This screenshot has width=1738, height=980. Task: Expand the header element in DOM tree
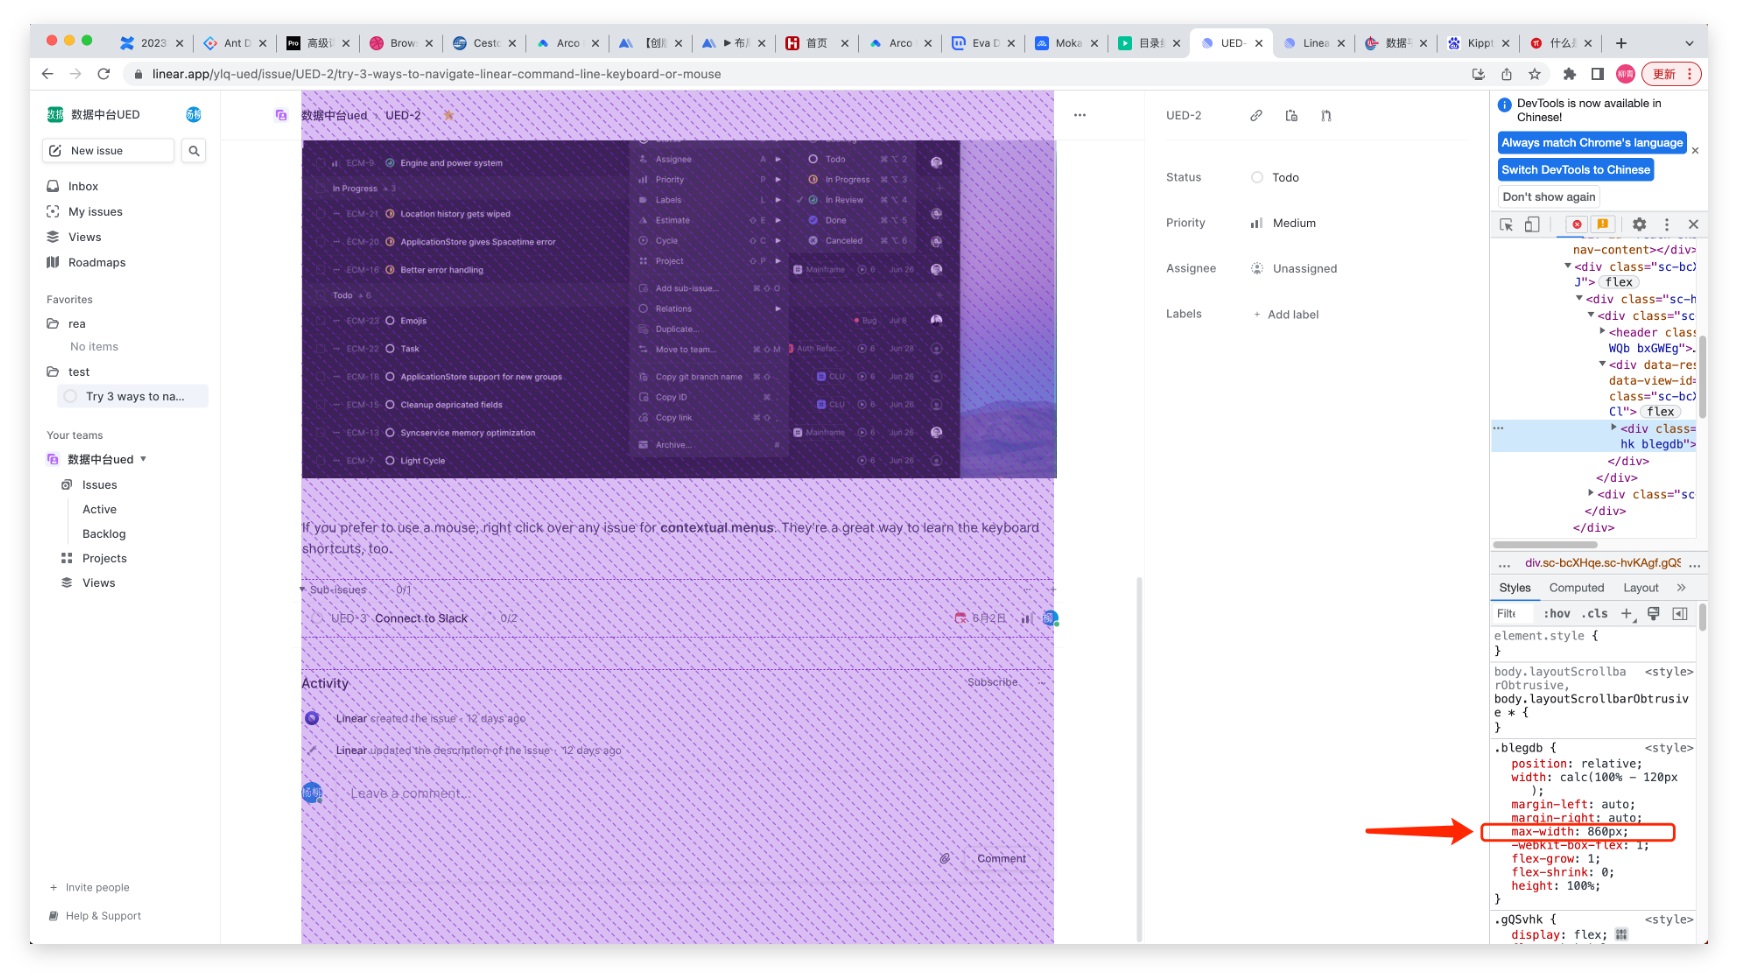tap(1603, 332)
